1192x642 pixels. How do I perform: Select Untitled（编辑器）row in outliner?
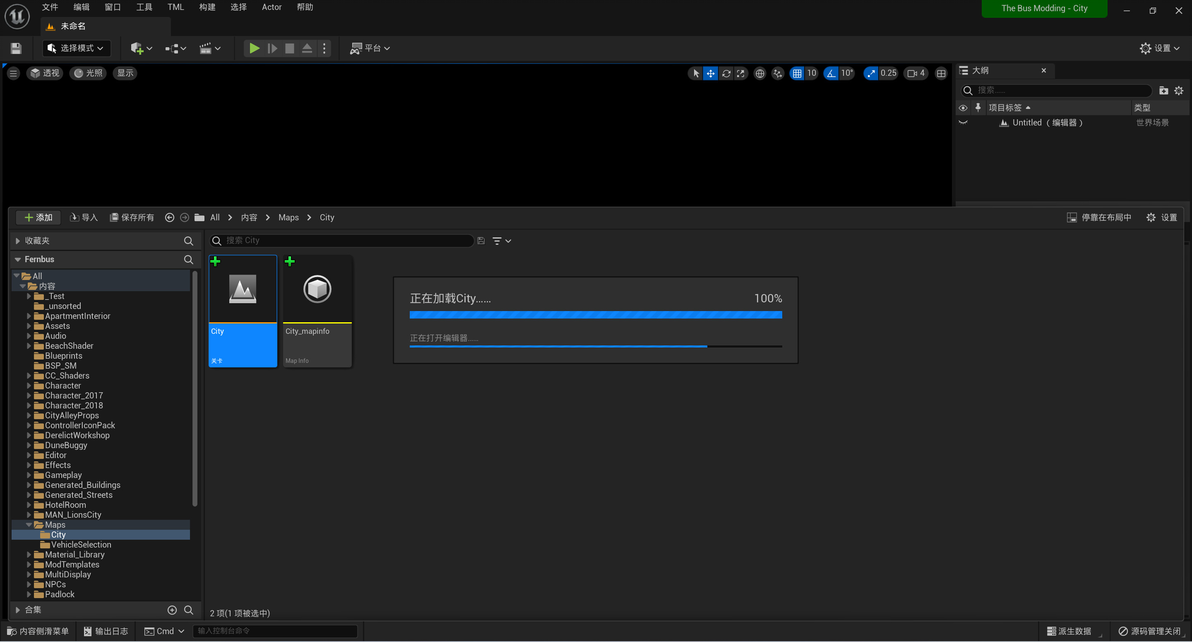click(x=1072, y=122)
